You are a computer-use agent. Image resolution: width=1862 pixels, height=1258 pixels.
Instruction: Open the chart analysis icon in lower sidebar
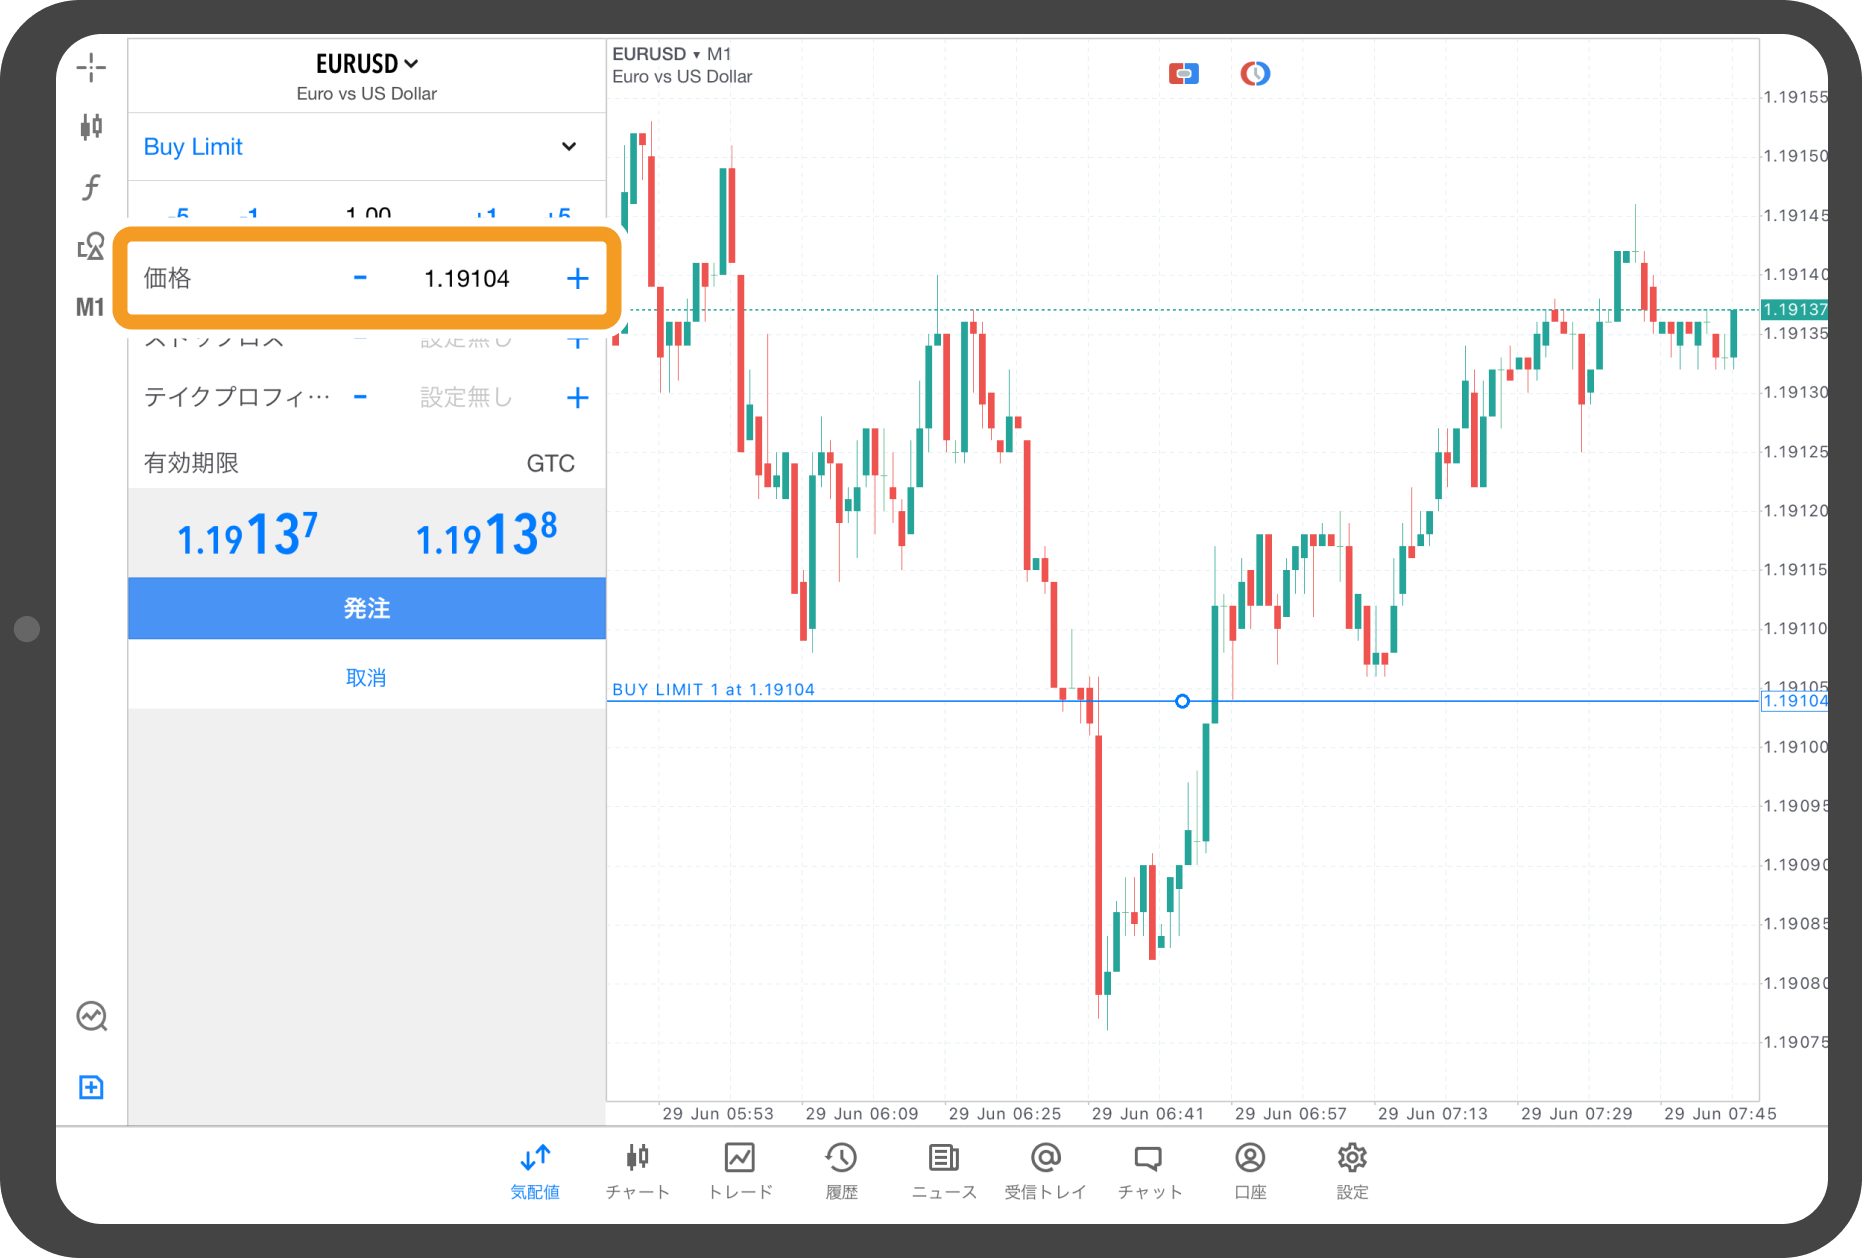pyautogui.click(x=92, y=1016)
